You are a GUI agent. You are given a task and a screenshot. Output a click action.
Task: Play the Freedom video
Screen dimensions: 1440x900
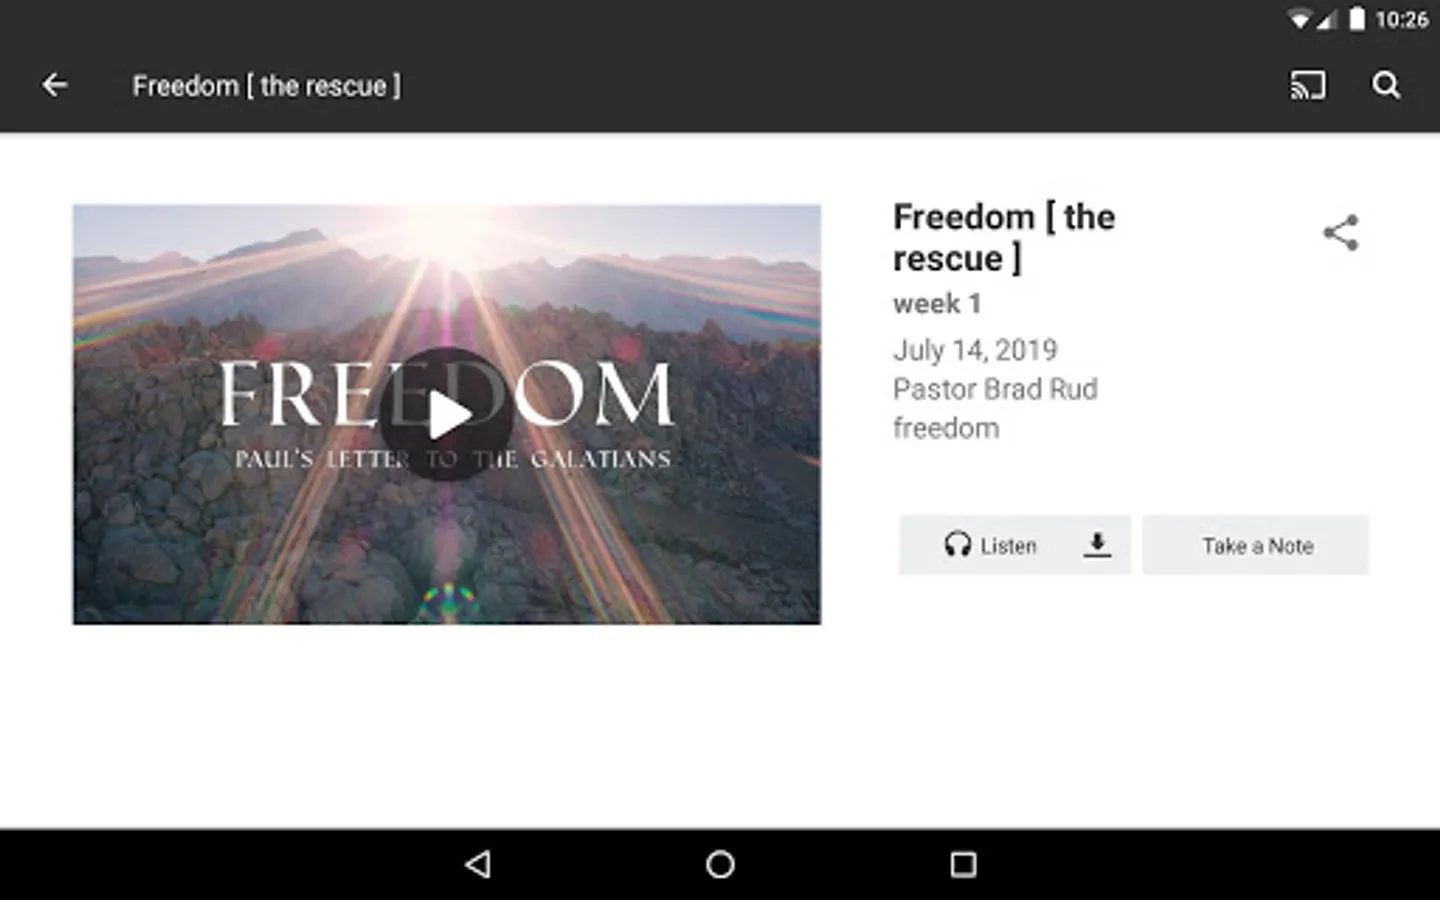(446, 414)
